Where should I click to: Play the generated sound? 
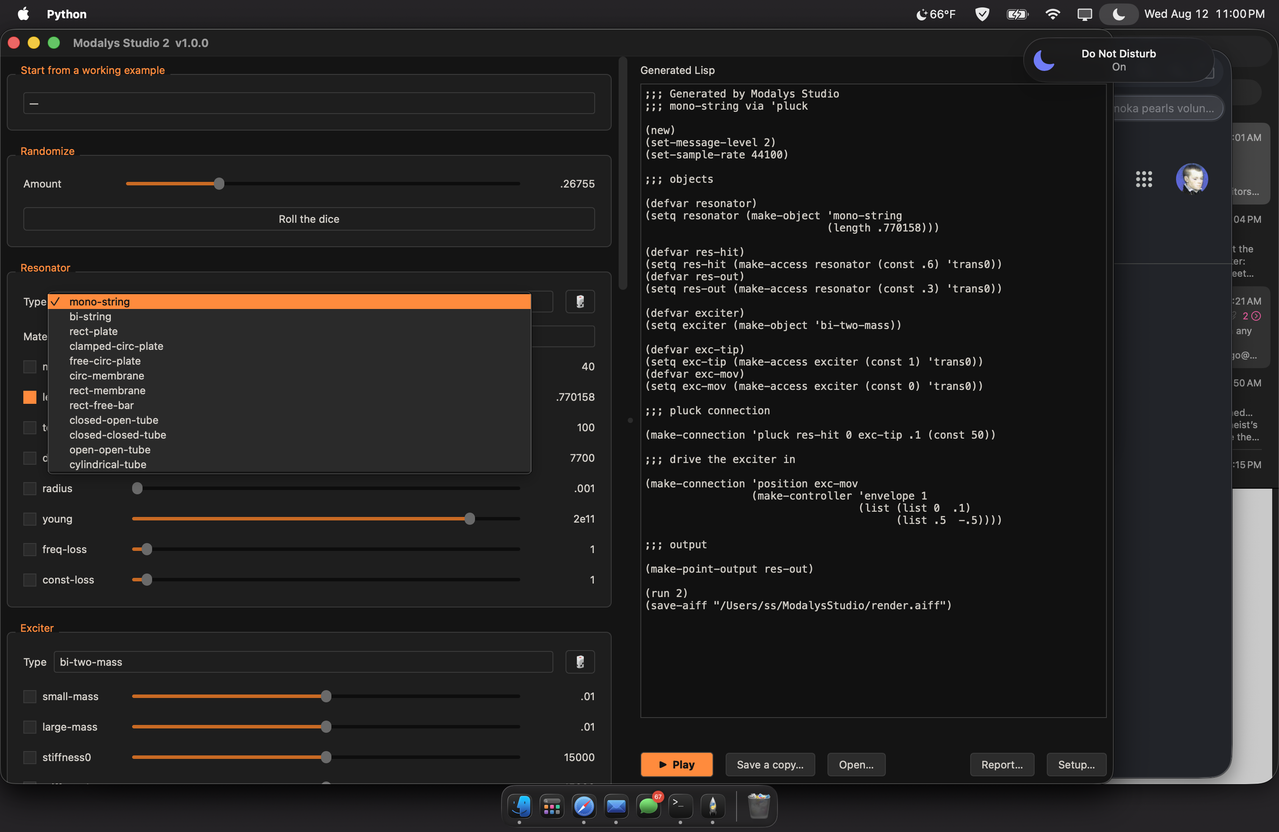pos(676,765)
